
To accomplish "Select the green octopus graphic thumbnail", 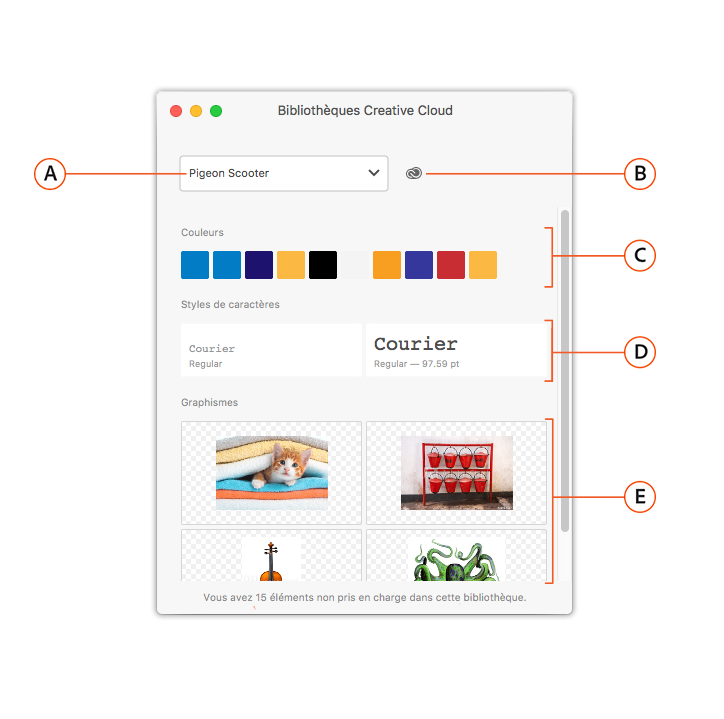I will 456,555.
